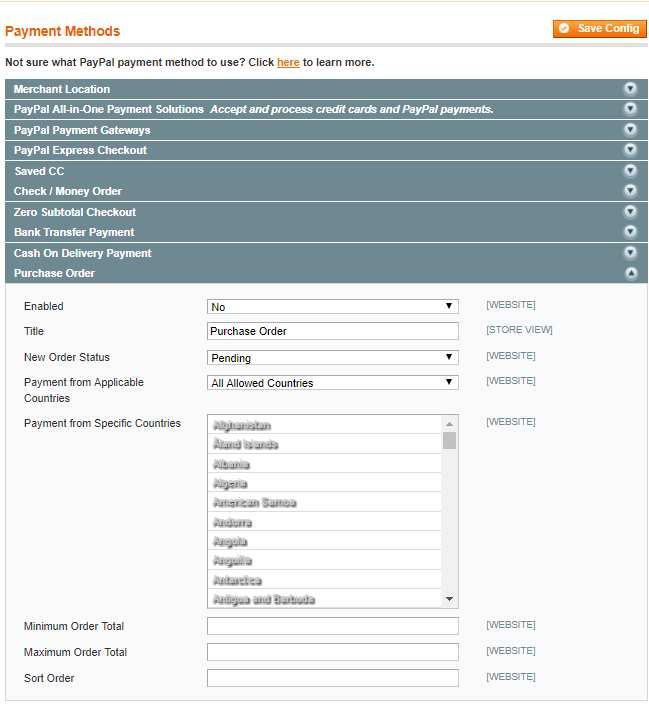This screenshot has height=704, width=649.
Task: Click the Maximum Order Total label
Action: point(75,652)
